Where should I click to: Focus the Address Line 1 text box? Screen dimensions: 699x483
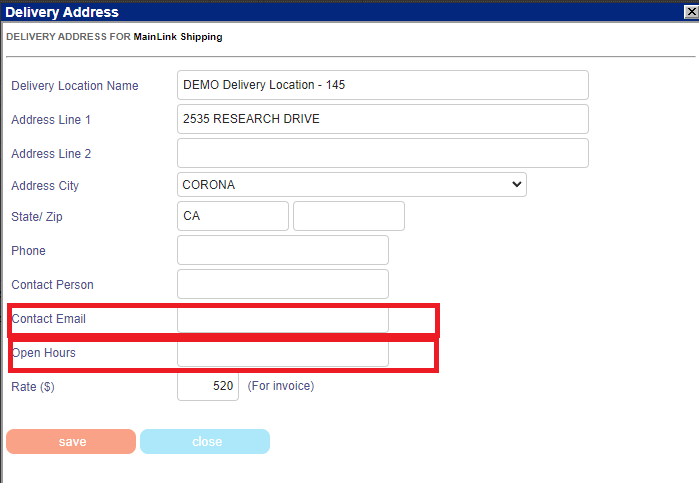382,119
